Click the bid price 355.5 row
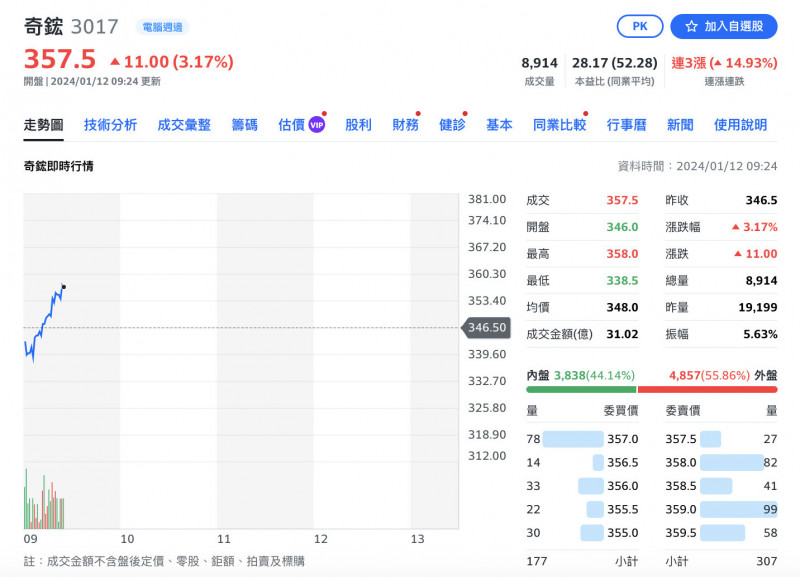Viewport: 800px width, 577px height. tap(582, 510)
